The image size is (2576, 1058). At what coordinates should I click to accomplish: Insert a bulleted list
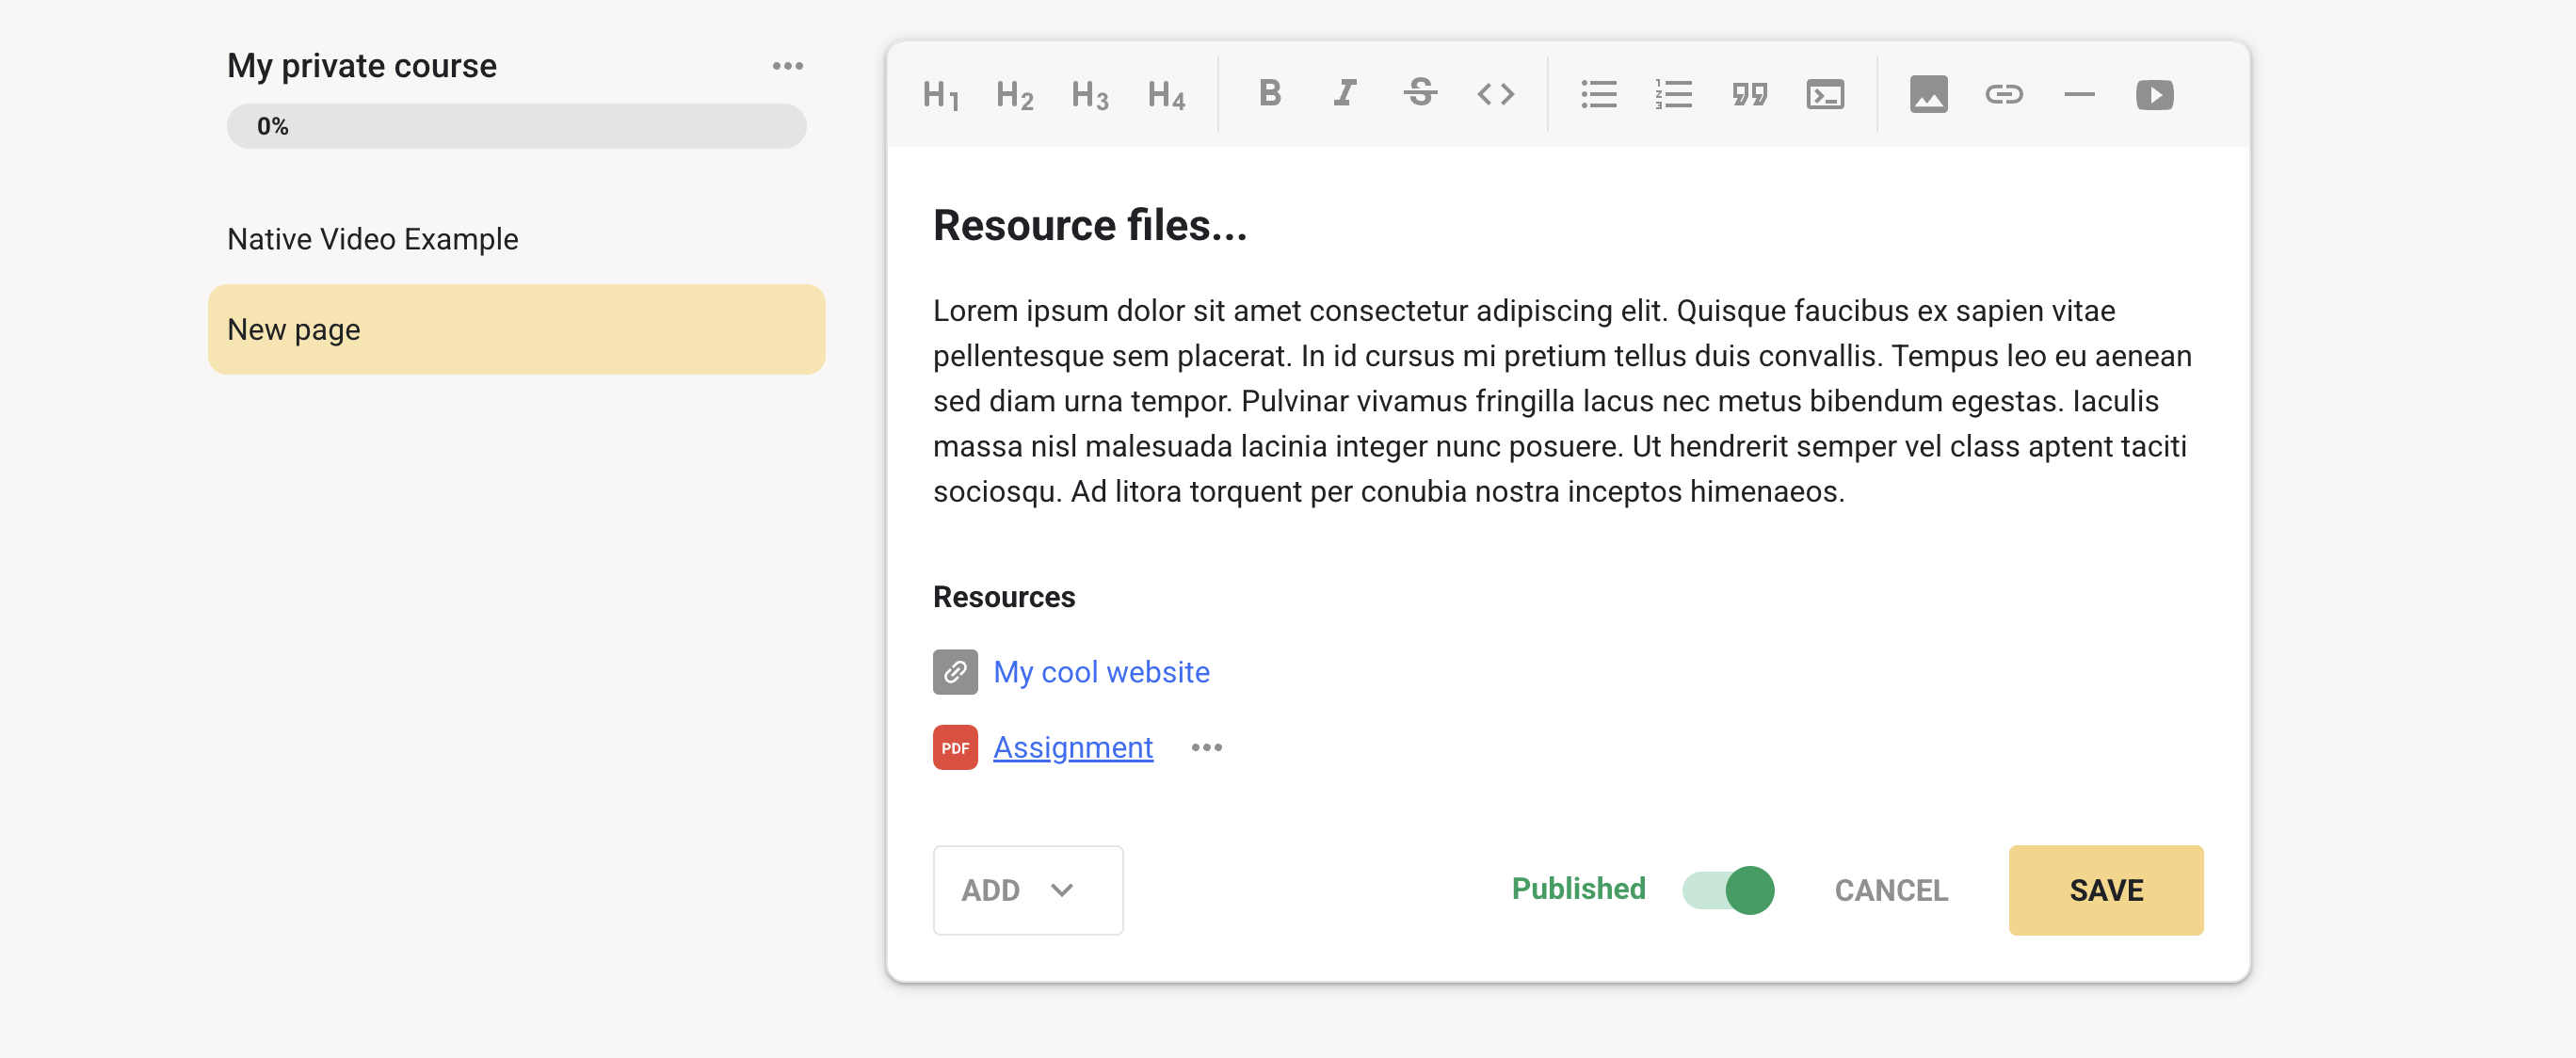[x=1598, y=94]
